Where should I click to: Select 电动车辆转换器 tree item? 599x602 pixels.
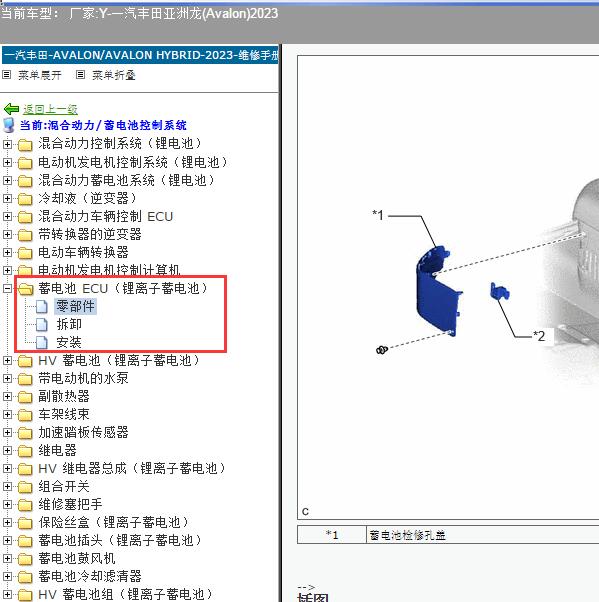coord(83,253)
